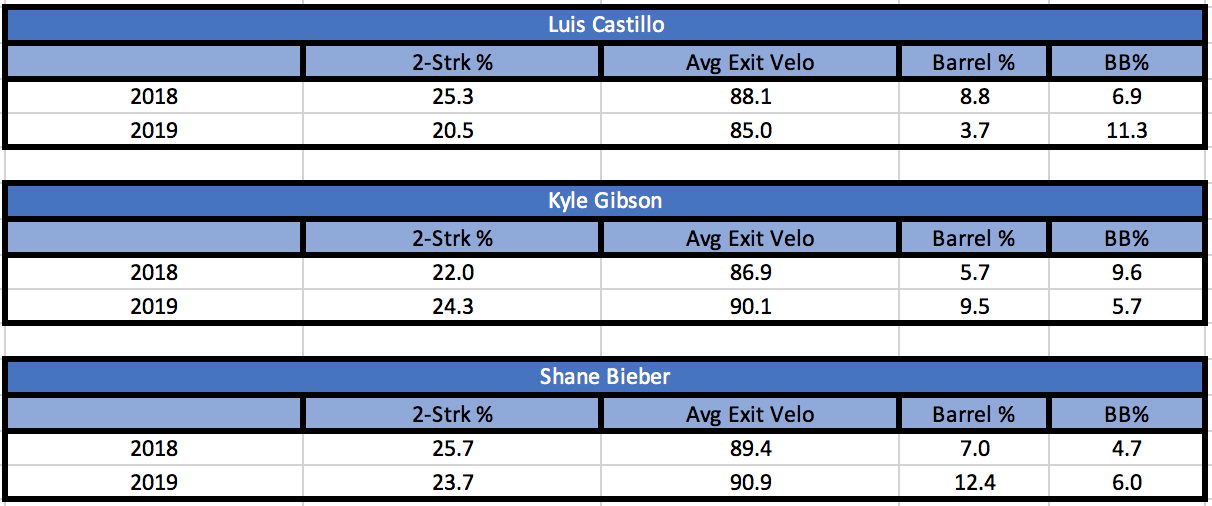Image resolution: width=1212 pixels, height=506 pixels.
Task: Select Gibson's 2018 BB% value 9.6
Action: tap(1126, 273)
